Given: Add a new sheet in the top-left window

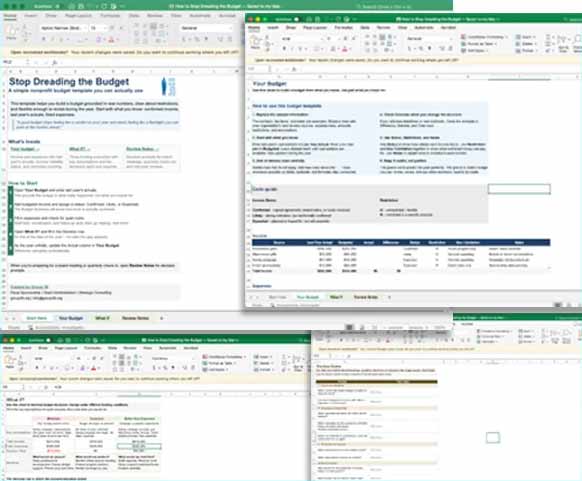Looking at the screenshot, I should (x=161, y=318).
